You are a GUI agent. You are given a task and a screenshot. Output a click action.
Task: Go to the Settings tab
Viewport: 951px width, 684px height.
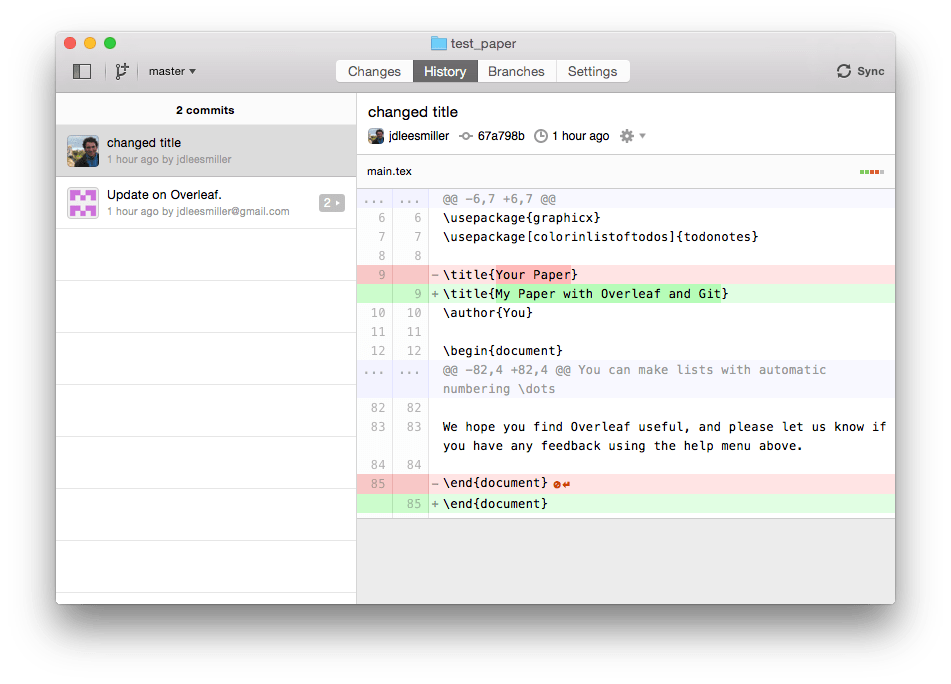point(592,71)
